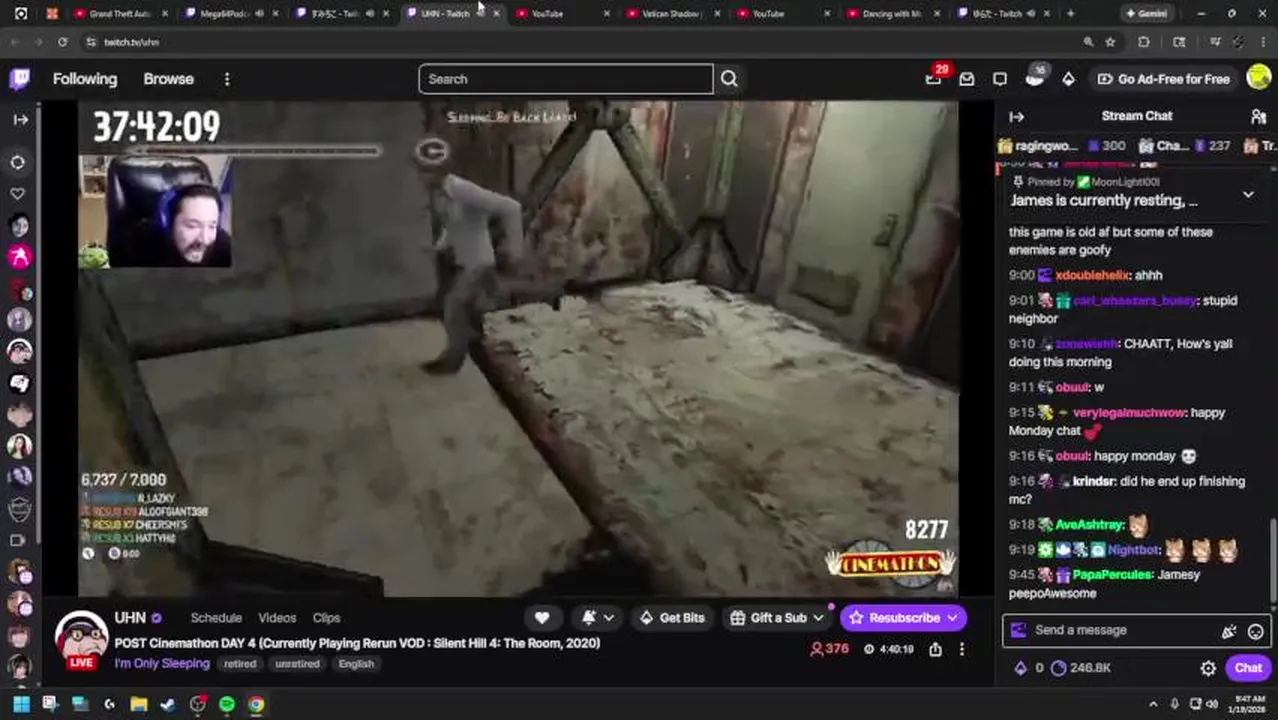Screen dimensions: 1278x720
Task: Switch to the Grand Theft Auto browser tab
Action: click(x=120, y=14)
